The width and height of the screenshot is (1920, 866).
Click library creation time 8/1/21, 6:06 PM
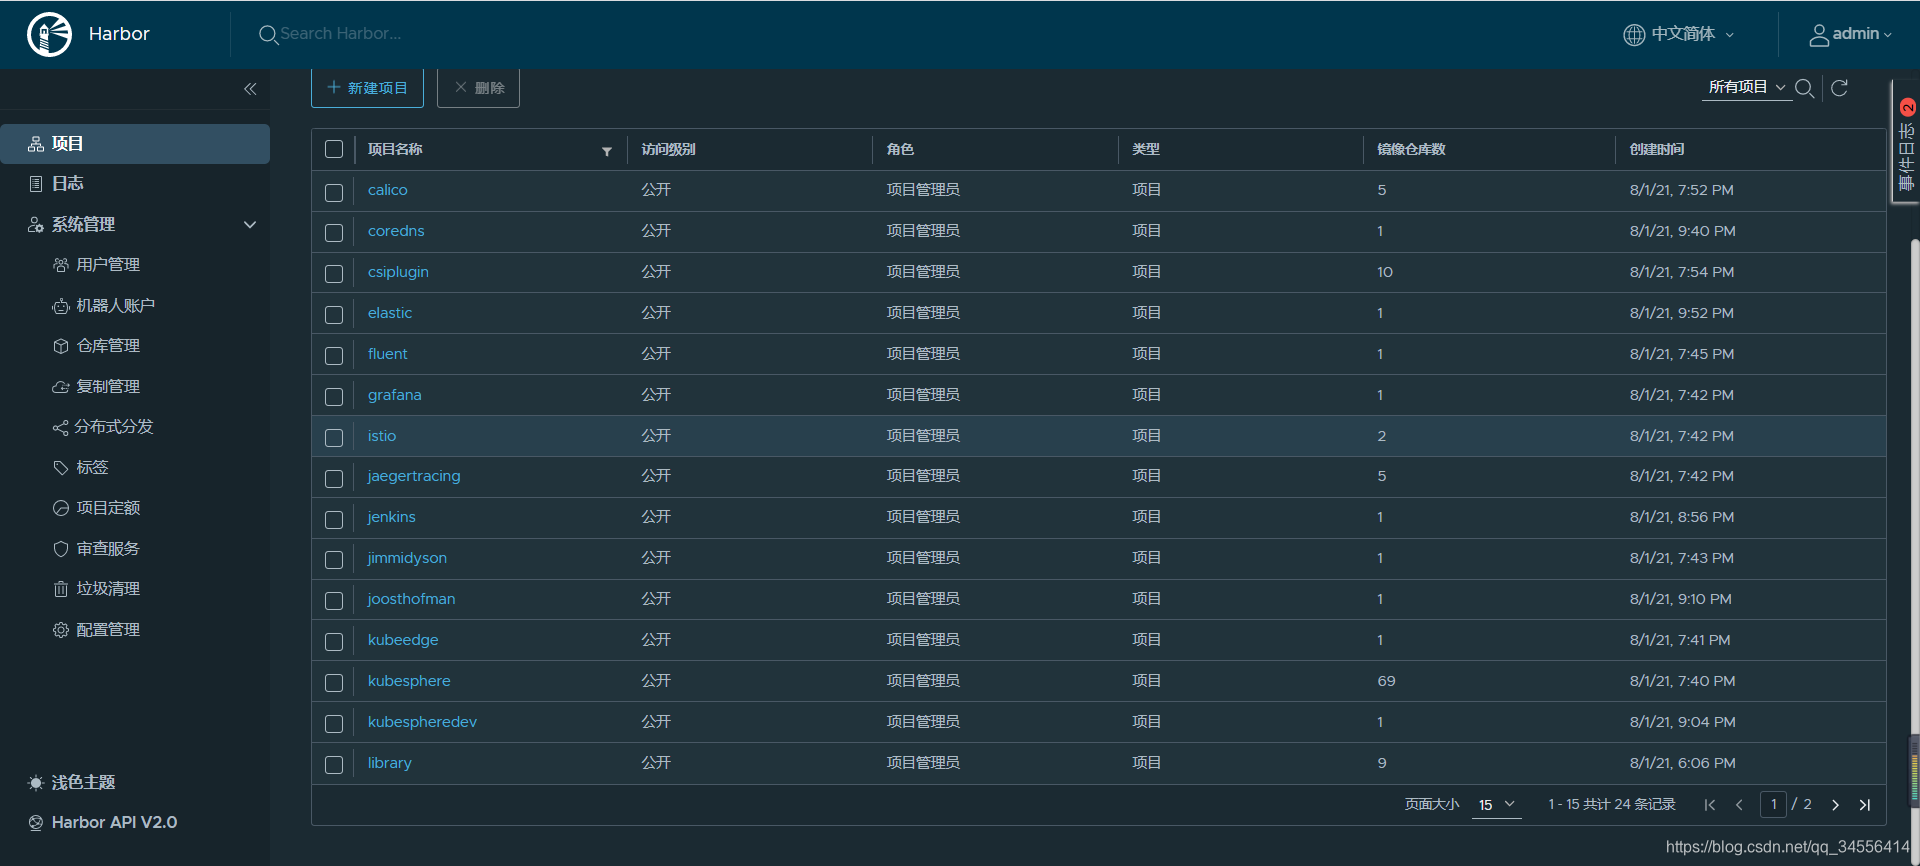pyautogui.click(x=1683, y=763)
